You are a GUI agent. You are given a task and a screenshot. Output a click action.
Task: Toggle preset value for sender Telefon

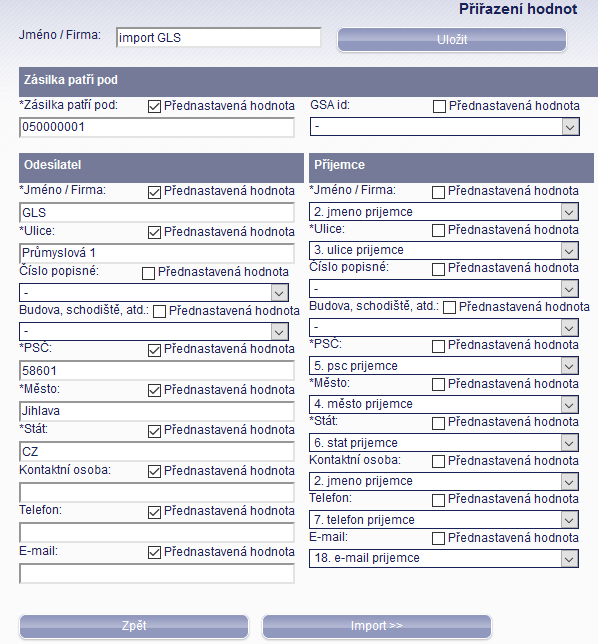[x=154, y=512]
